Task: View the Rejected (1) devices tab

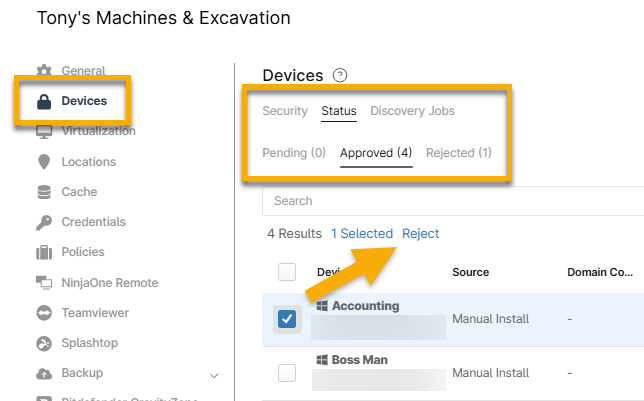Action: [x=458, y=153]
